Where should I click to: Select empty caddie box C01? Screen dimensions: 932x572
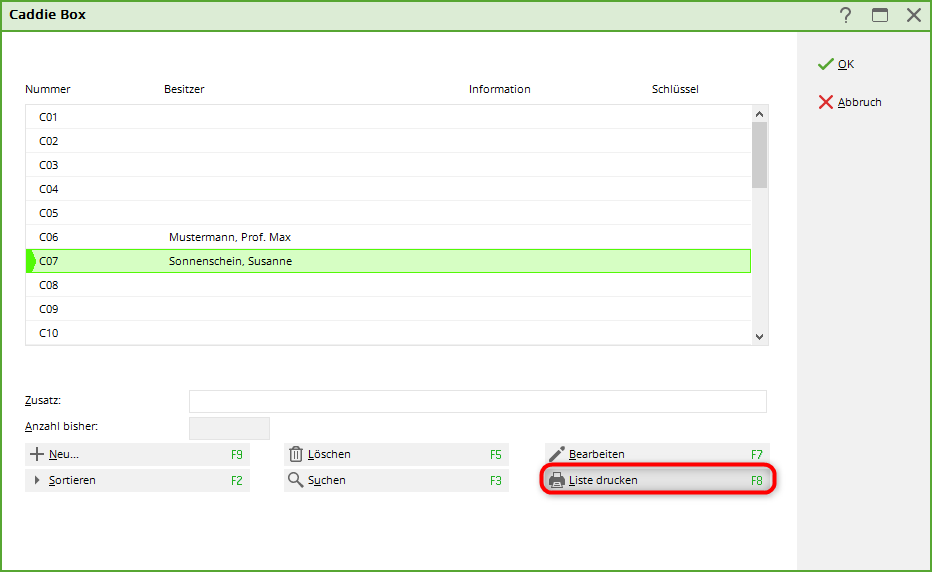coord(48,117)
